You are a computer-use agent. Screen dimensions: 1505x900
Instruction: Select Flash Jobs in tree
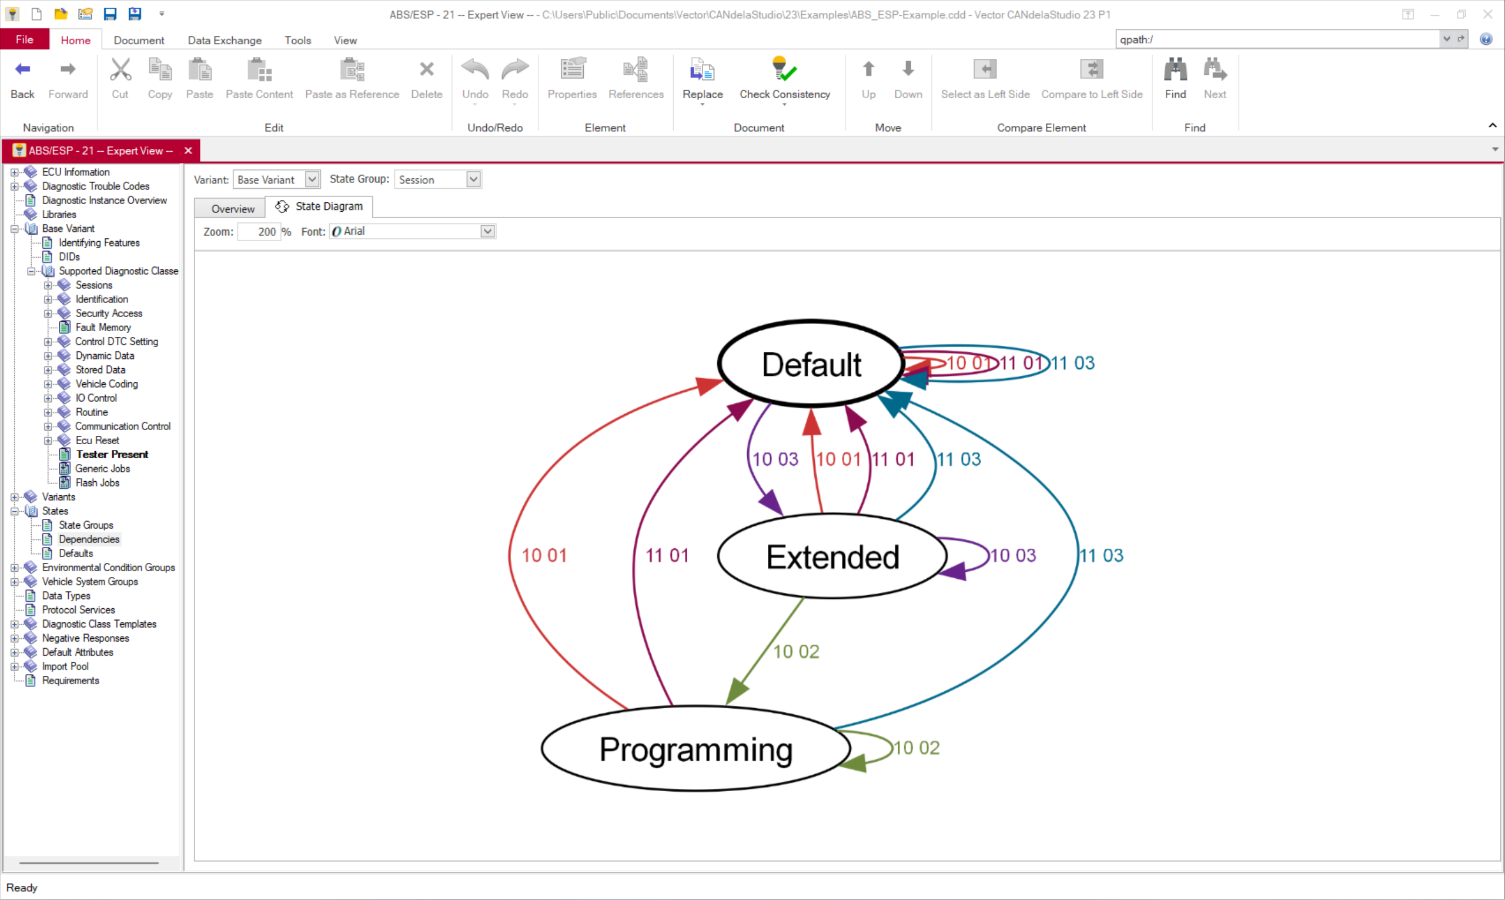97,483
